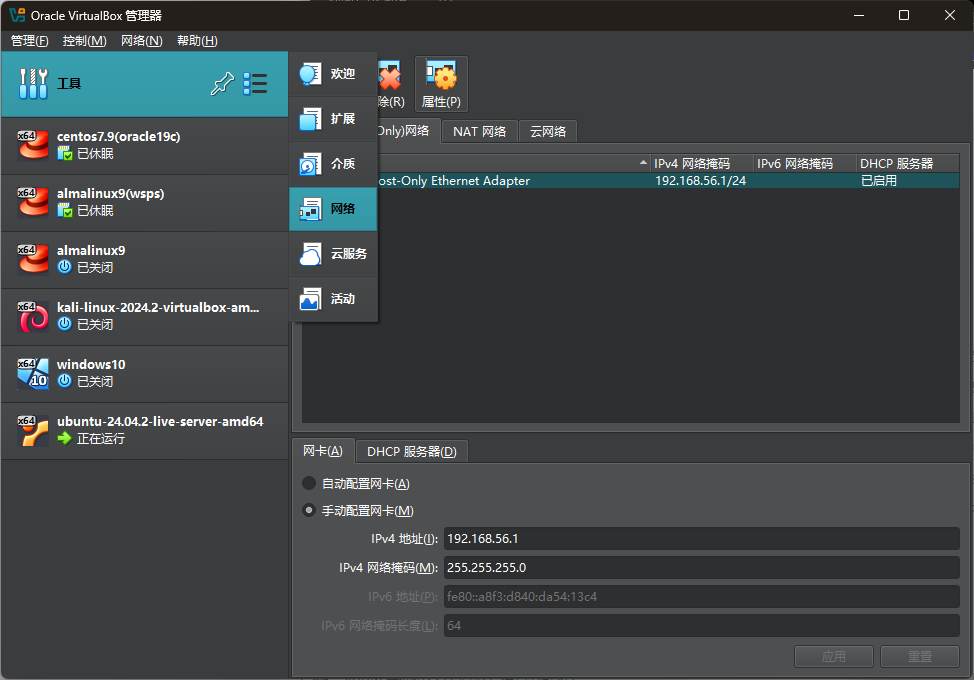Open the 帮助(H) menu
The height and width of the screenshot is (680, 974).
tap(197, 41)
